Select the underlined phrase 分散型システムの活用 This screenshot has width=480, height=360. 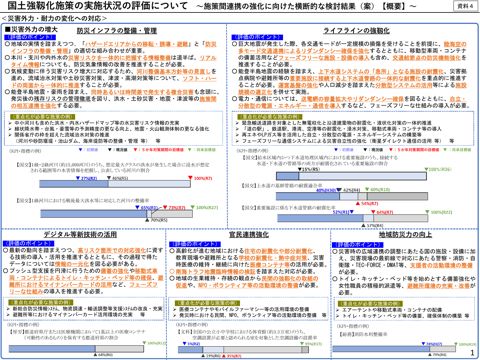[403, 85]
